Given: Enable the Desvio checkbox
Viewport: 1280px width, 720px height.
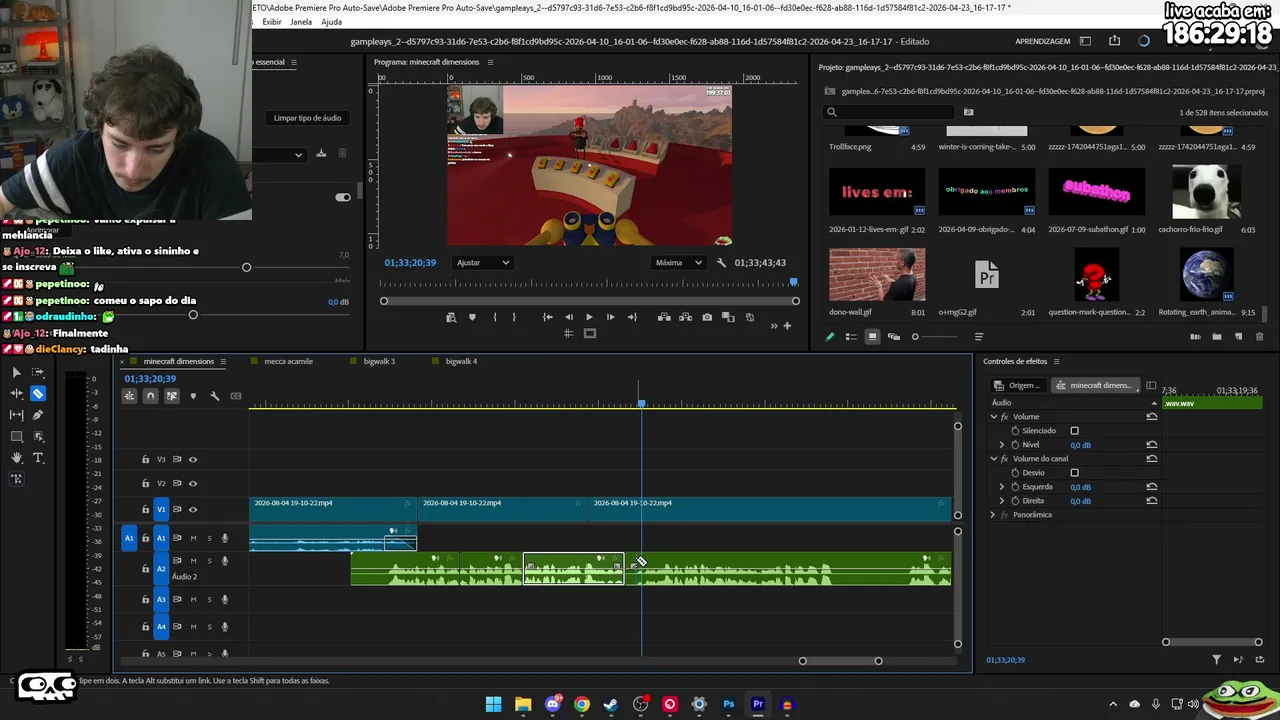Looking at the screenshot, I should (1075, 473).
